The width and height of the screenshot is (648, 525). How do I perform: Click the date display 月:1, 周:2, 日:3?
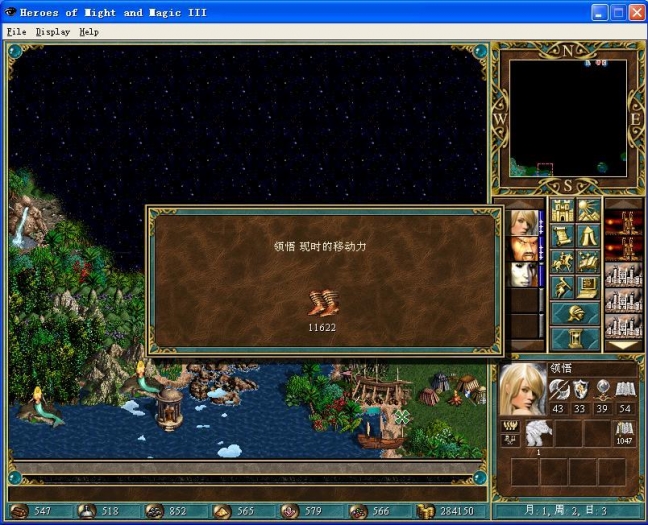point(566,511)
